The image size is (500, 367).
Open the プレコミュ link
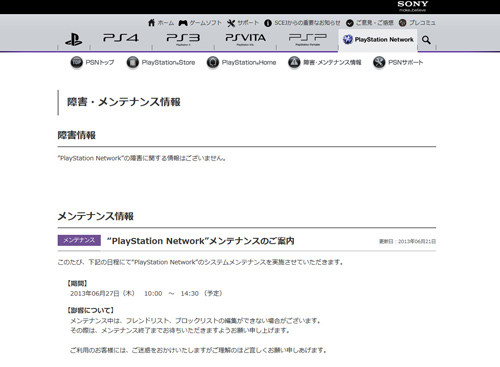click(x=422, y=23)
